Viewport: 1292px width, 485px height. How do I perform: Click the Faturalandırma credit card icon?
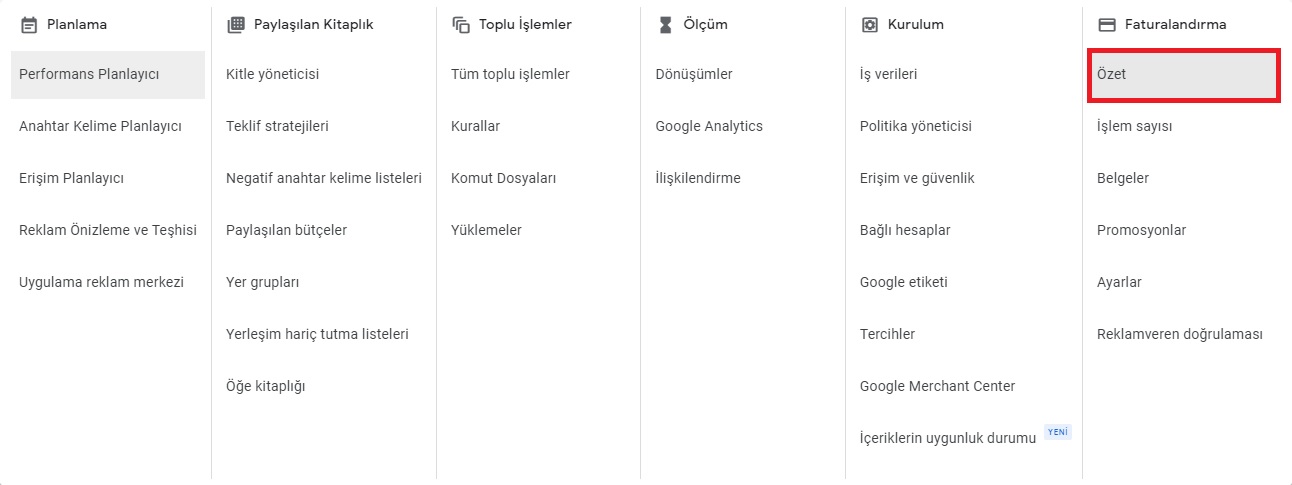[1106, 24]
